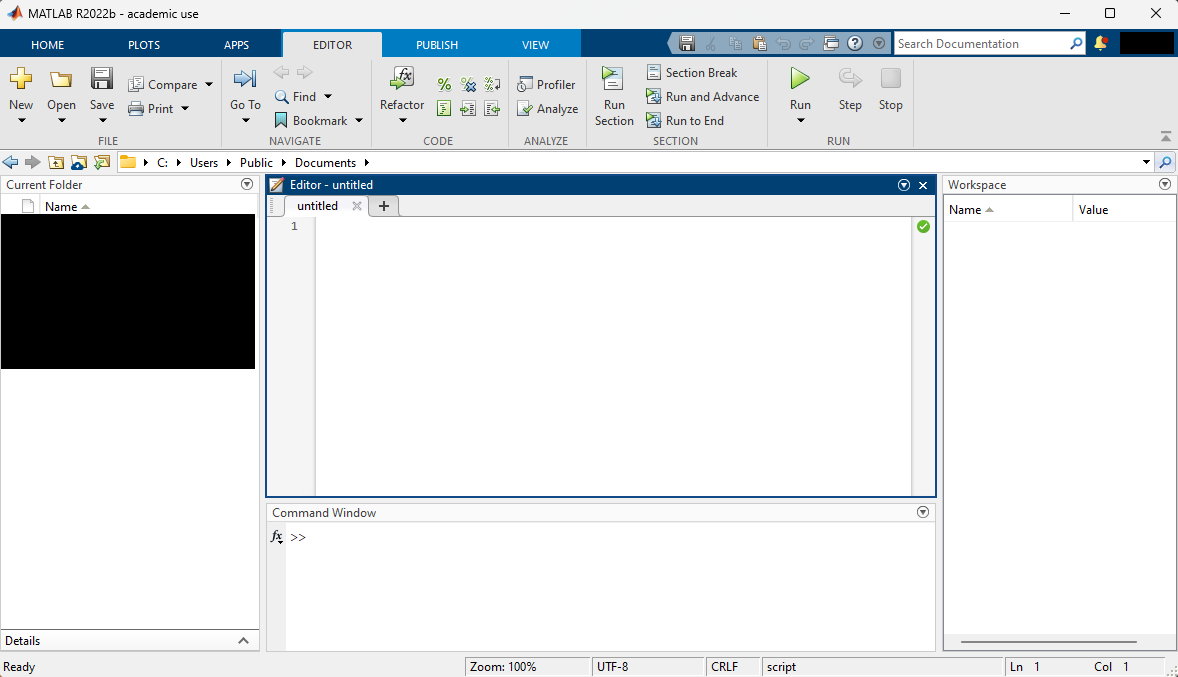Screen dimensions: 1178x677
Task: Switch to the PUBLISH tab
Action: pos(436,45)
